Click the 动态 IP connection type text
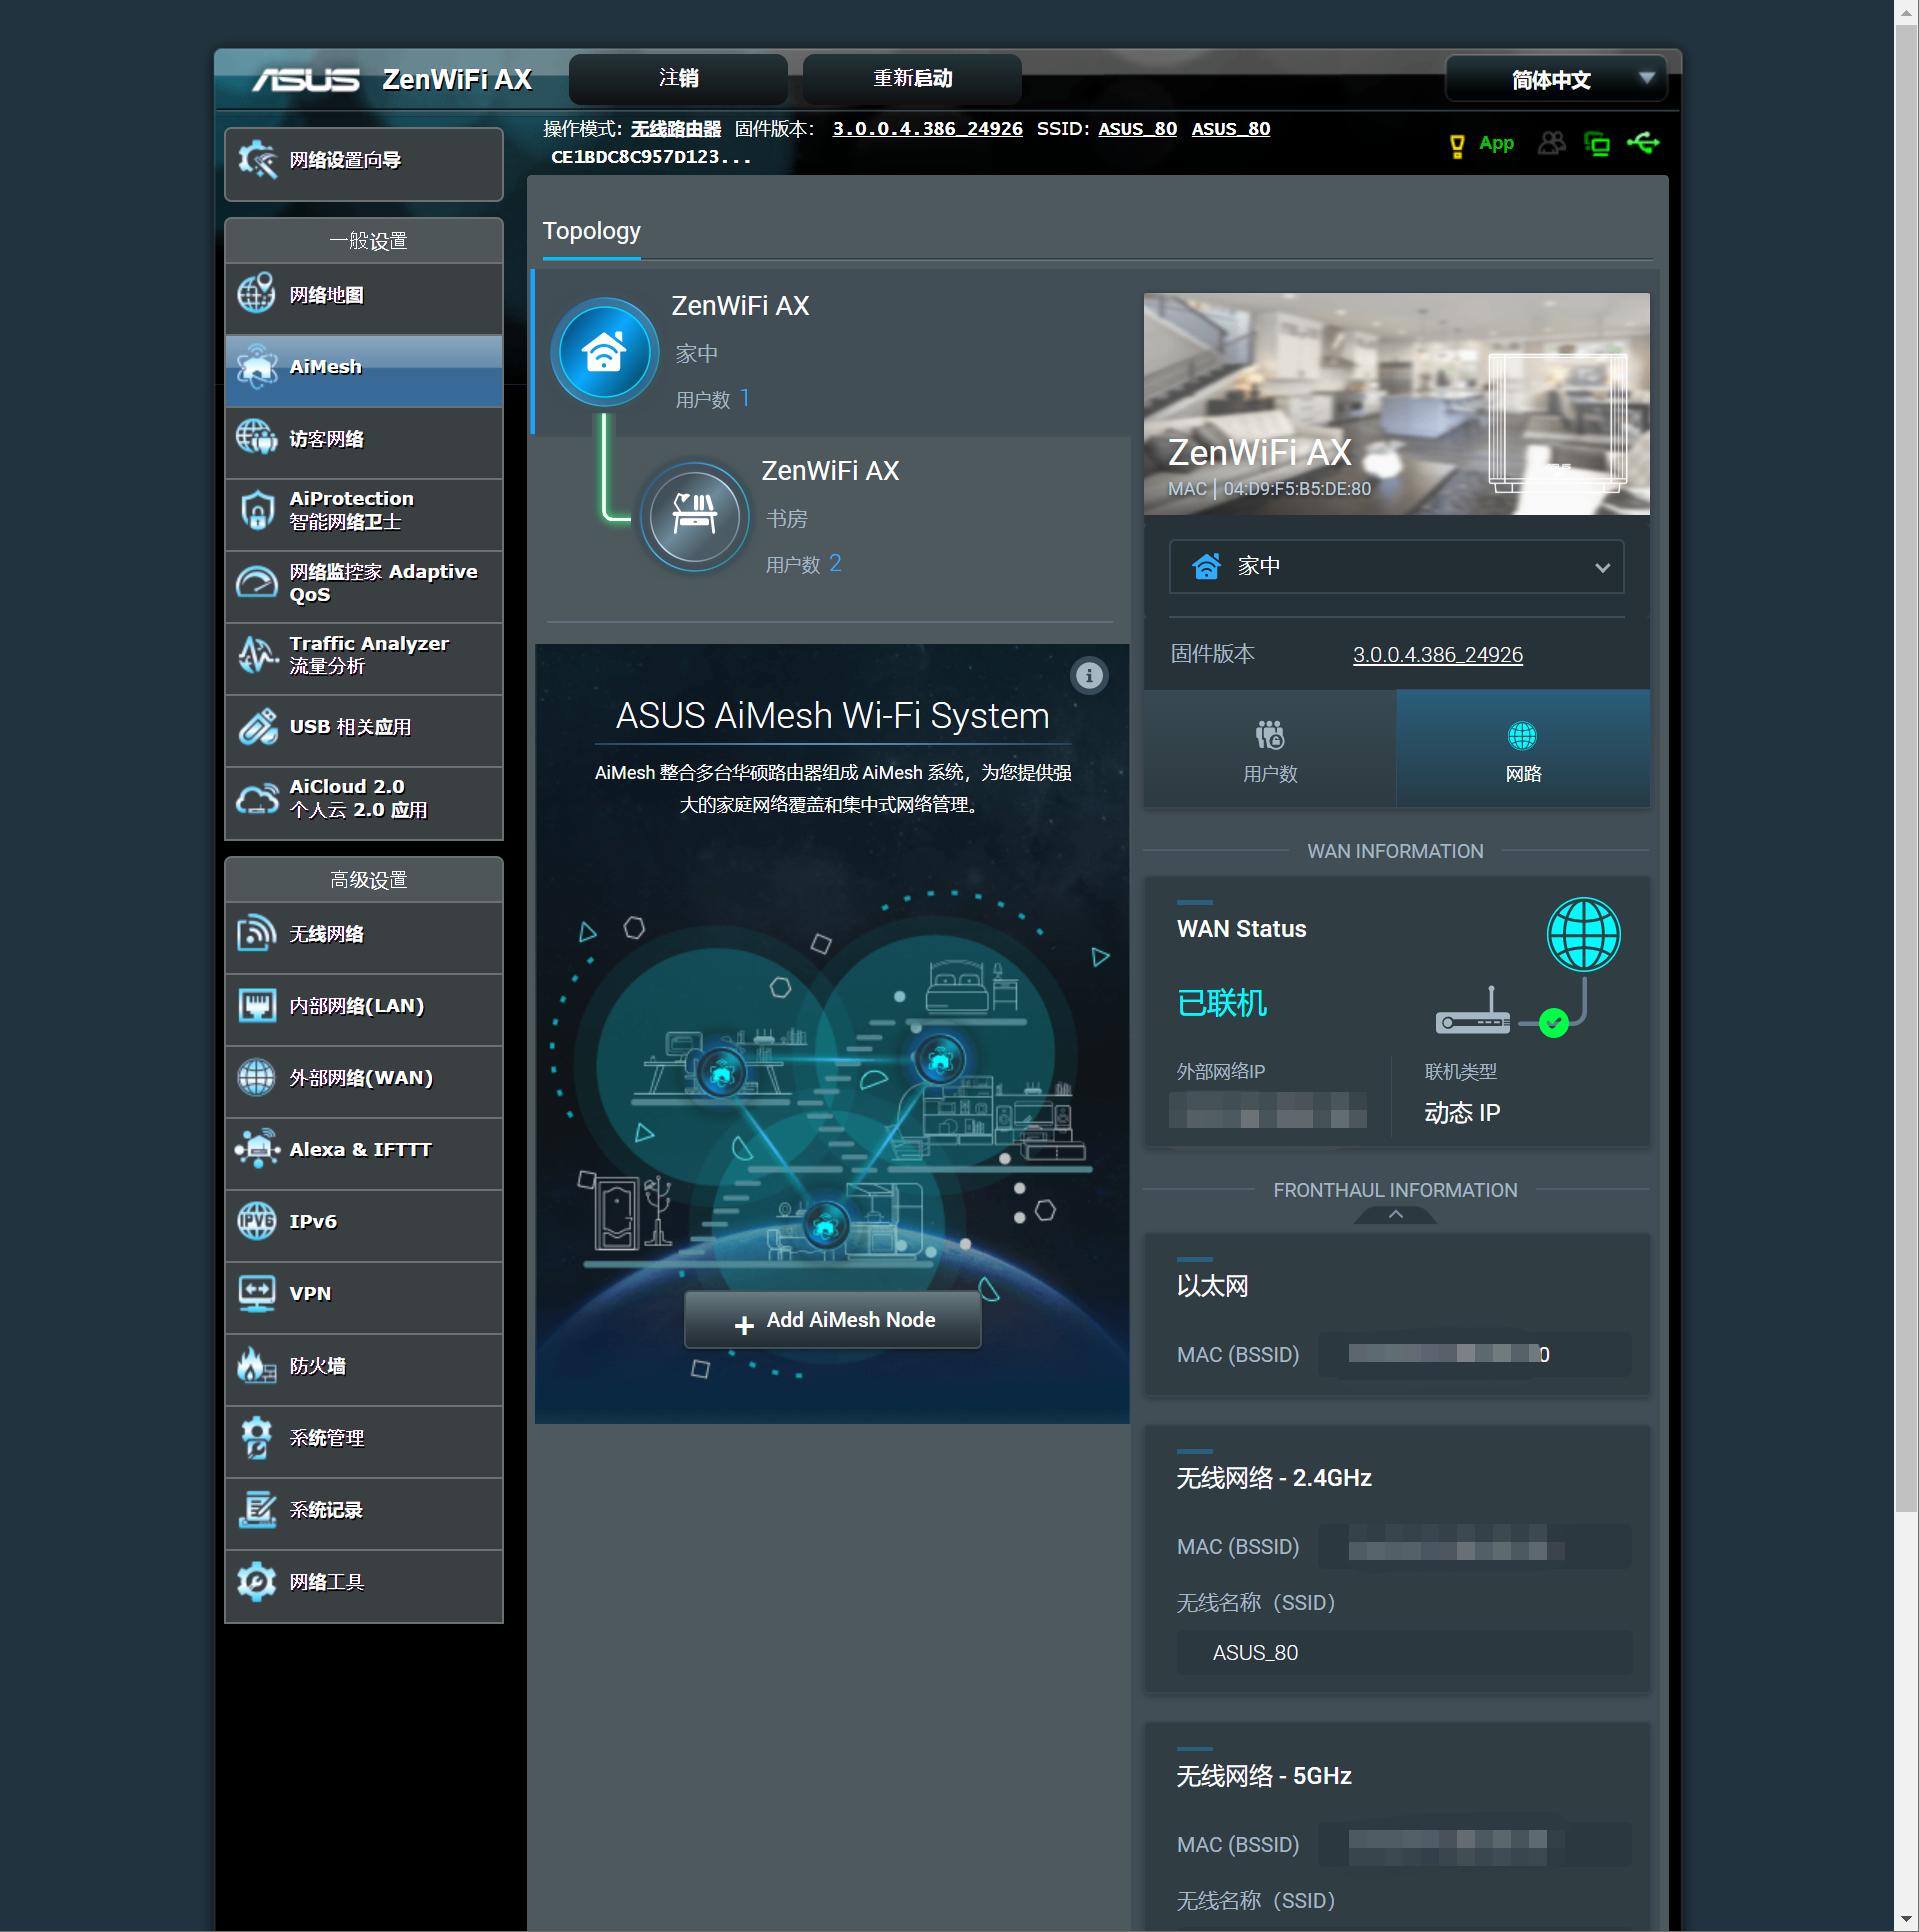The height and width of the screenshot is (1932, 1919). point(1462,1113)
